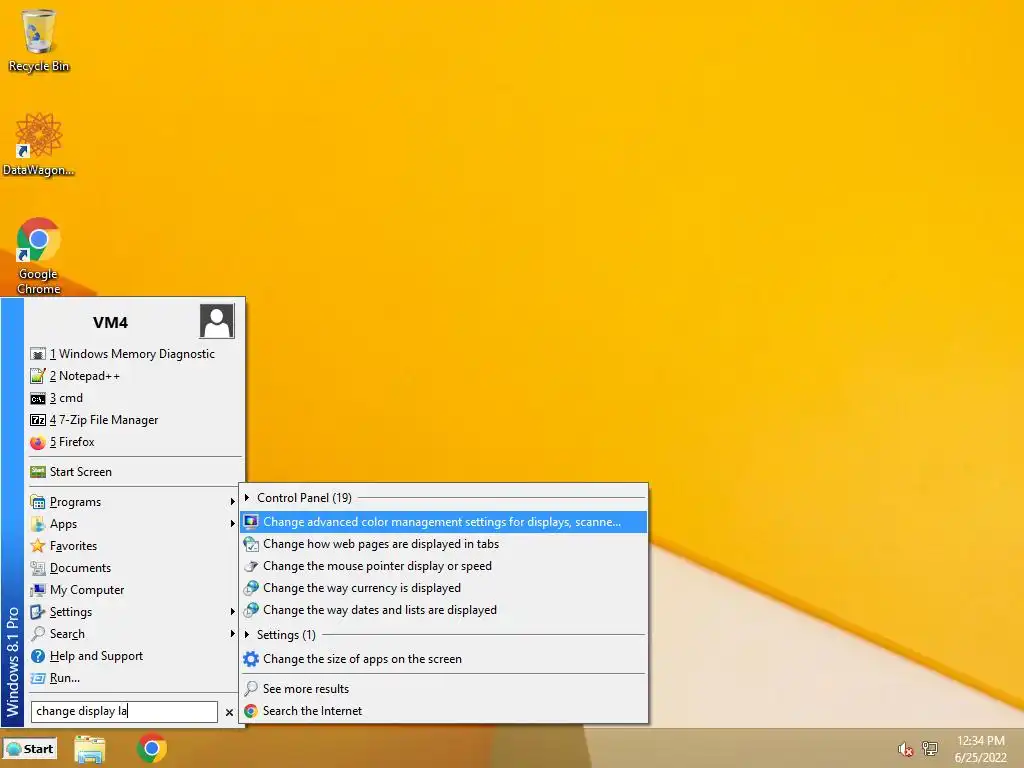Viewport: 1024px width, 768px height.
Task: Collapse the Settings (1) results group
Action: click(247, 635)
